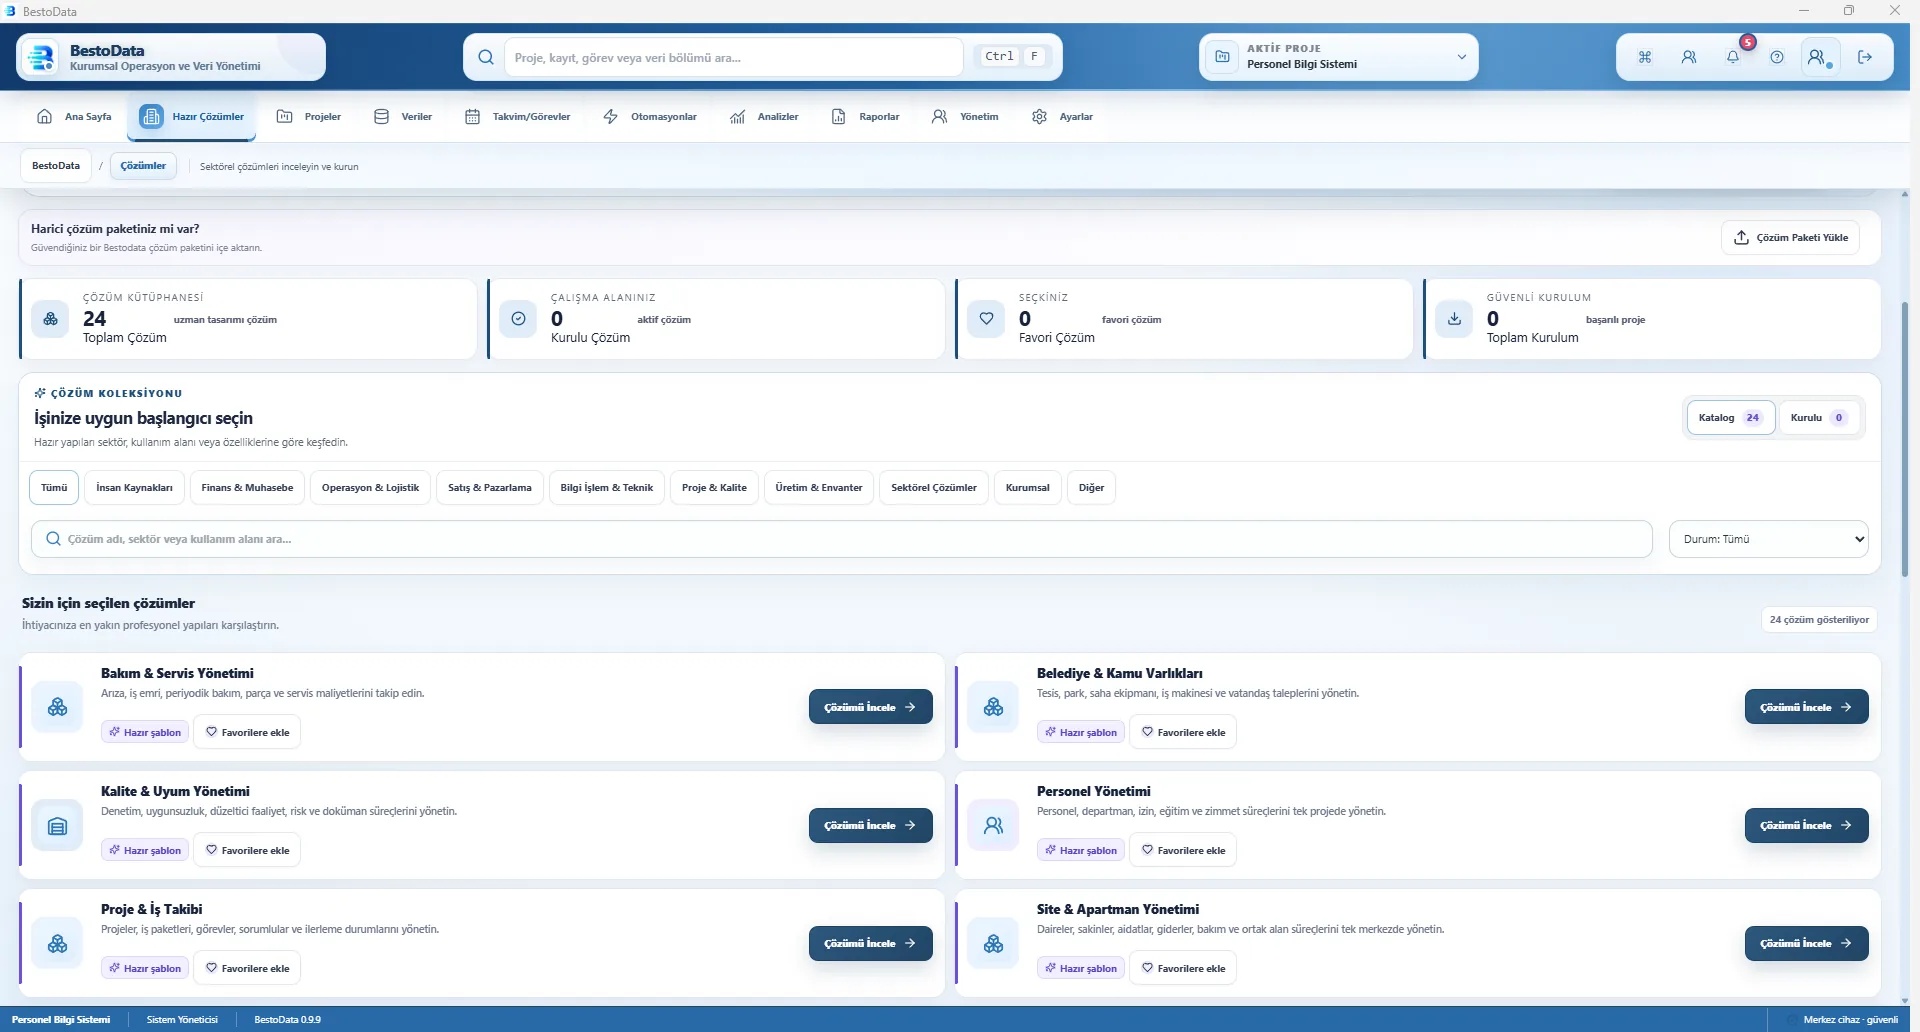This screenshot has width=1920, height=1032.
Task: Click the Kalite & Uyum Yönetimi card icon
Action: point(57,825)
